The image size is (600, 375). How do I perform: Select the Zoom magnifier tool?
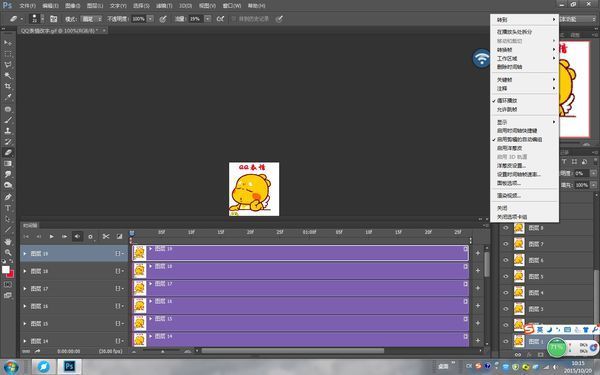click(x=8, y=253)
